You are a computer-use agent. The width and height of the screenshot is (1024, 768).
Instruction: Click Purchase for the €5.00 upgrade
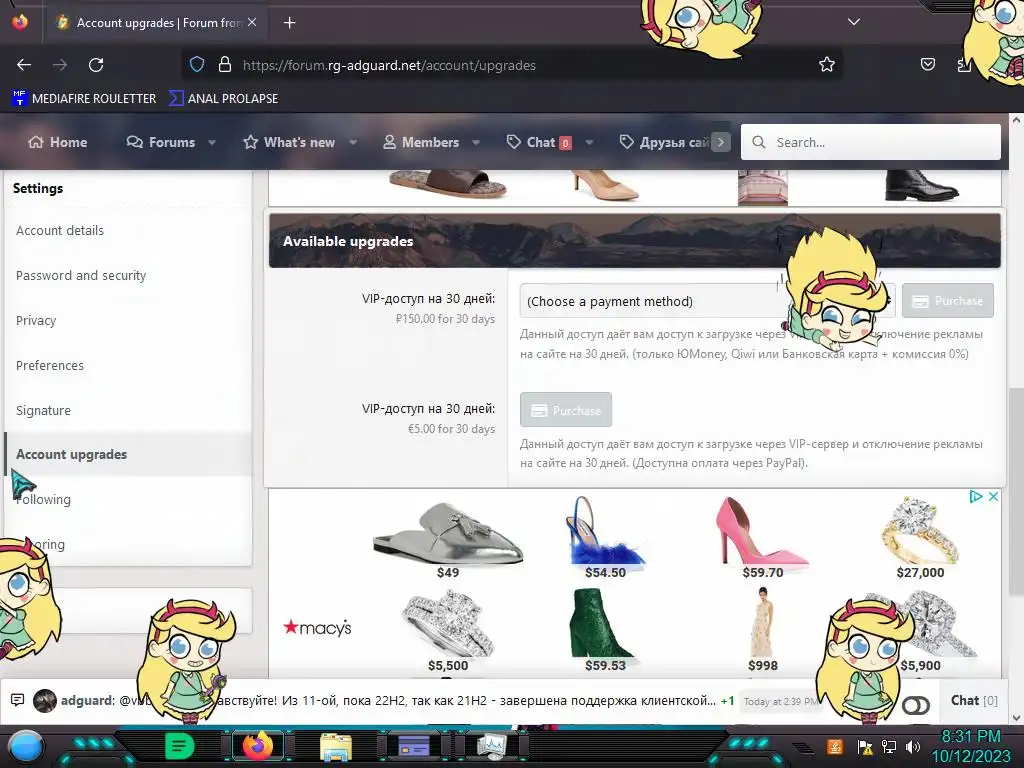tap(566, 410)
